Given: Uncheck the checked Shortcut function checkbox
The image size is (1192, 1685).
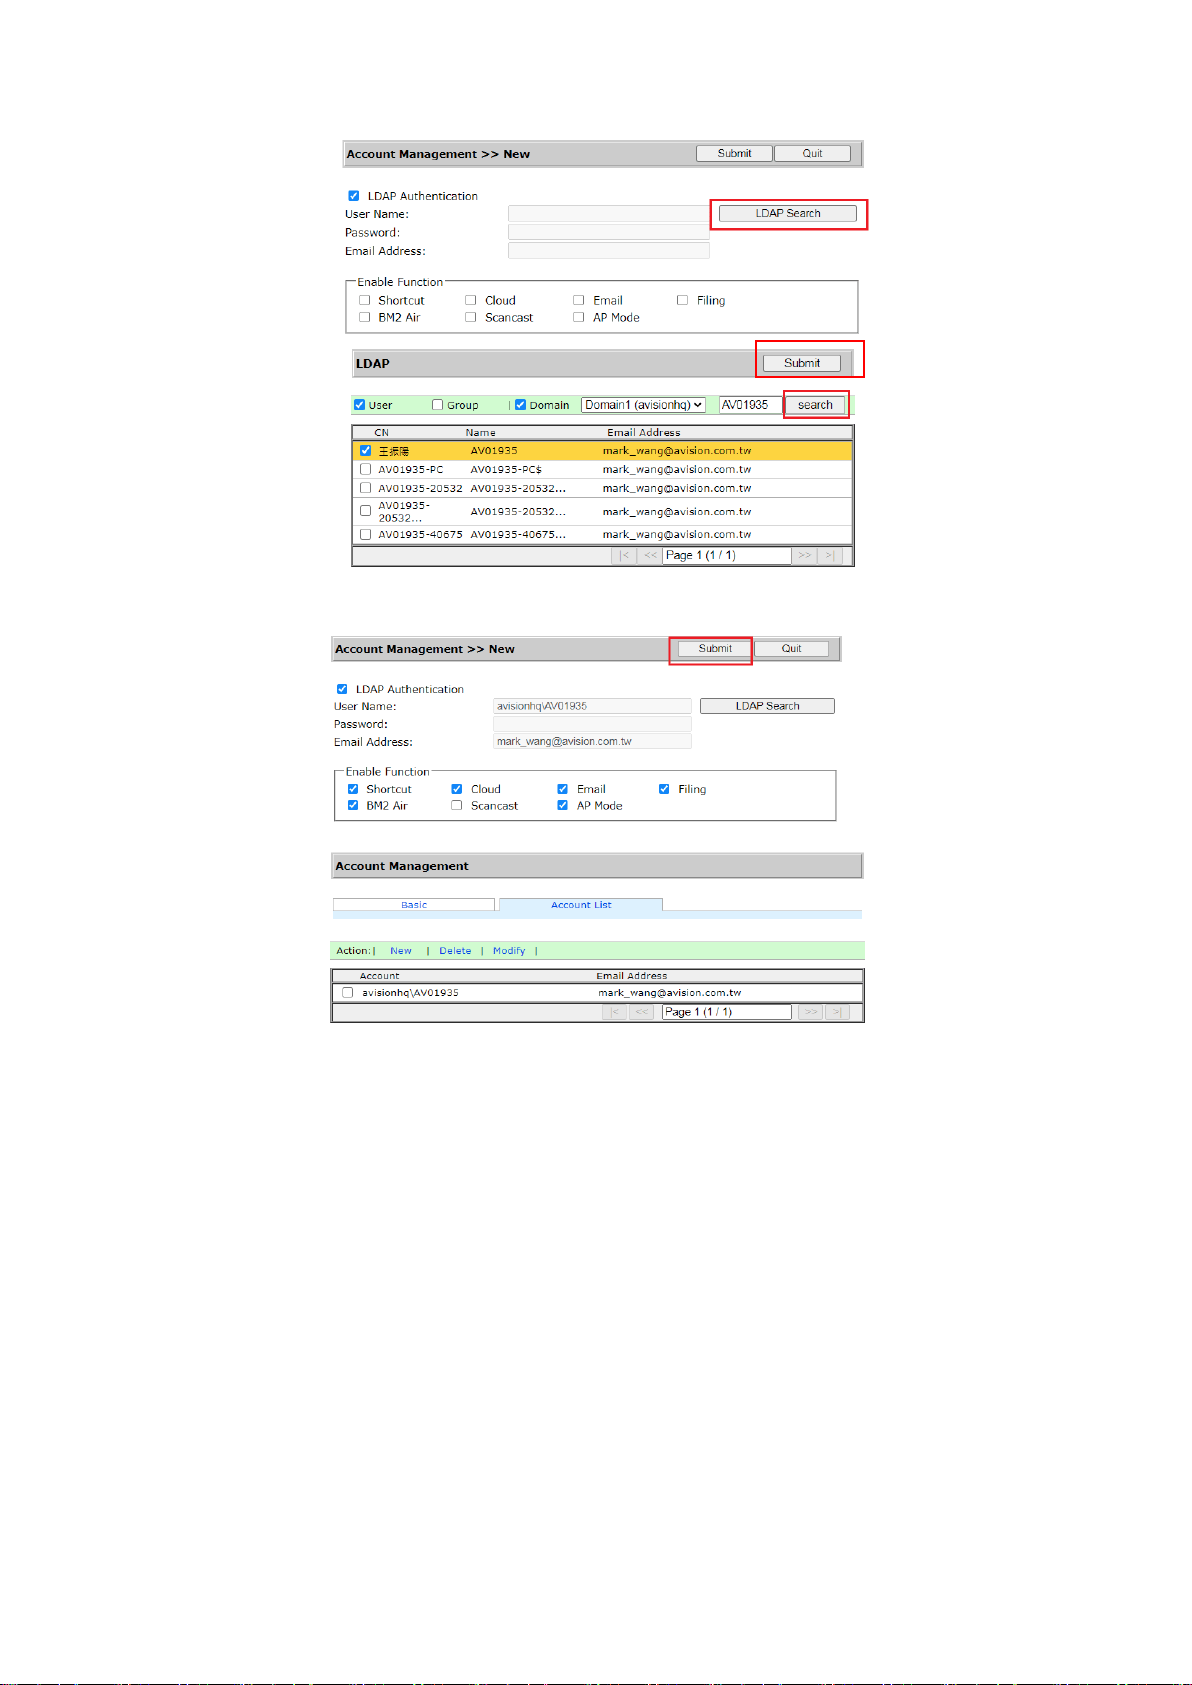Looking at the screenshot, I should point(353,789).
